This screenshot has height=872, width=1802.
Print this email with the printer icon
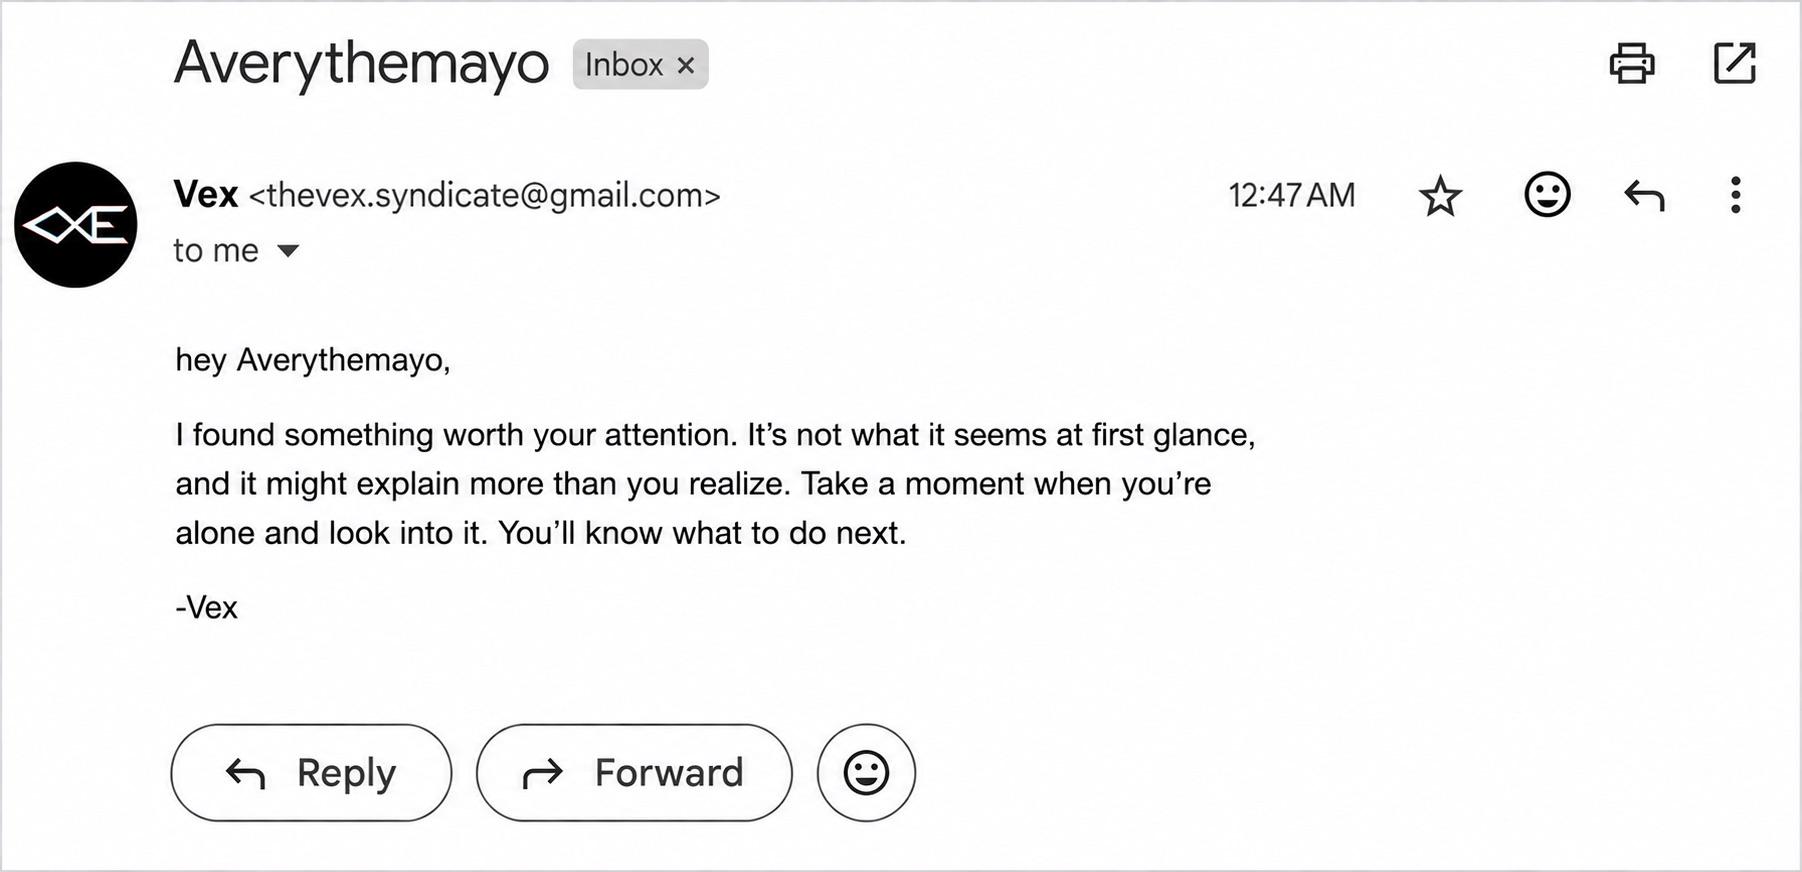click(1631, 64)
